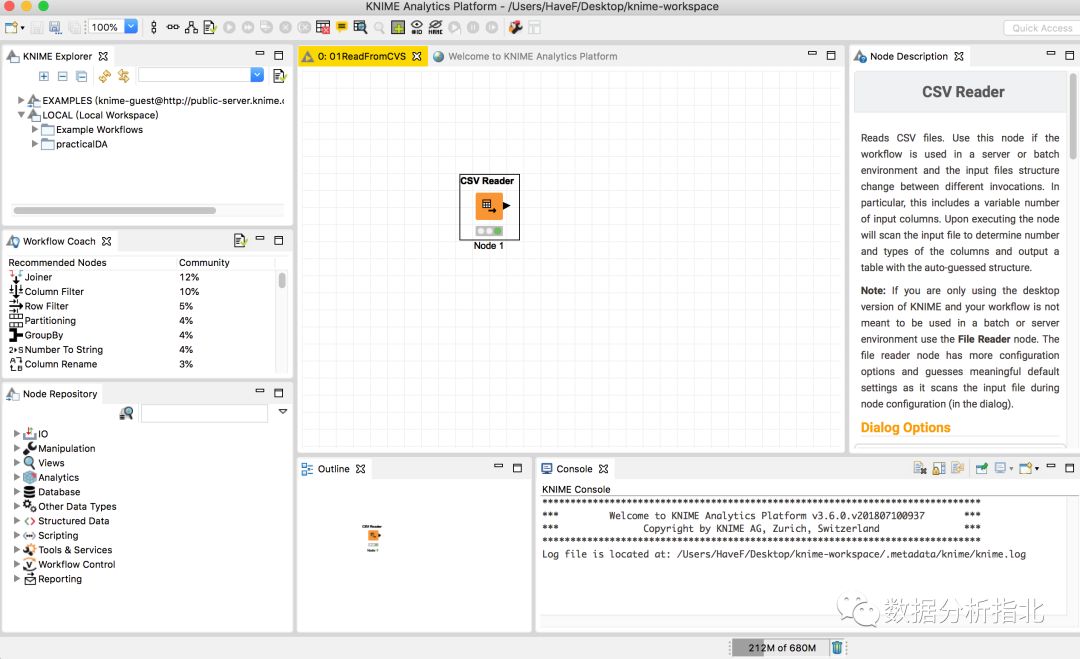Select the CSV Reader node on canvas
Image resolution: width=1080 pixels, height=659 pixels.
[x=489, y=206]
